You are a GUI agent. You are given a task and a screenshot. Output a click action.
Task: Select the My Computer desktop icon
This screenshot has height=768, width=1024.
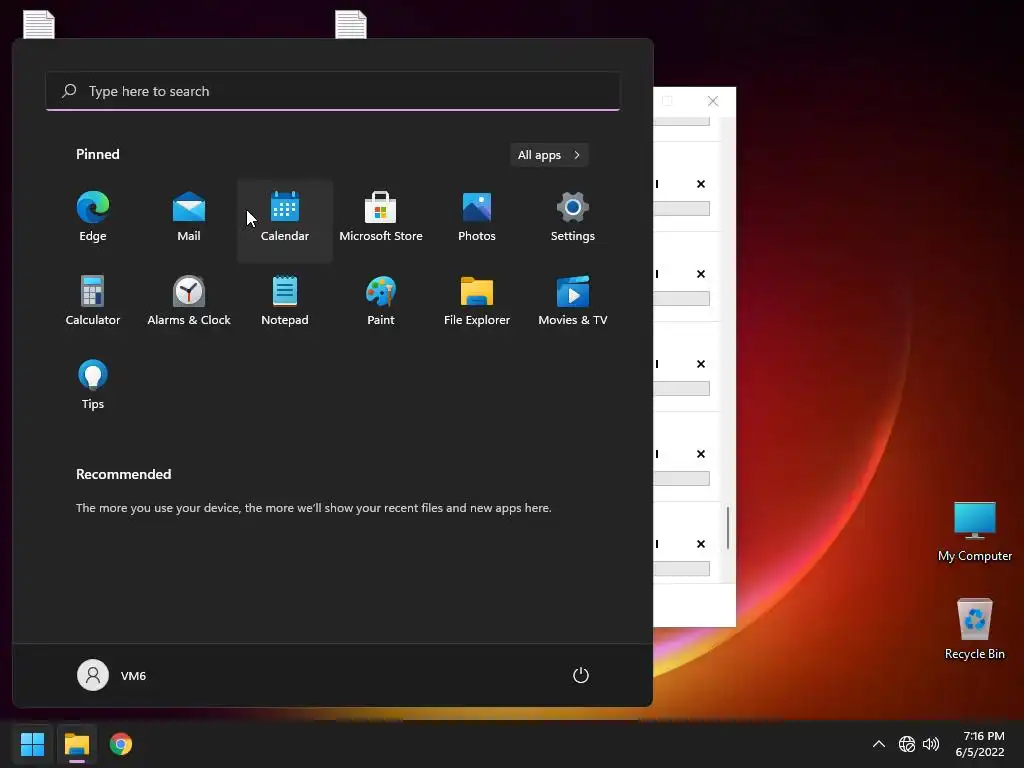point(974,532)
